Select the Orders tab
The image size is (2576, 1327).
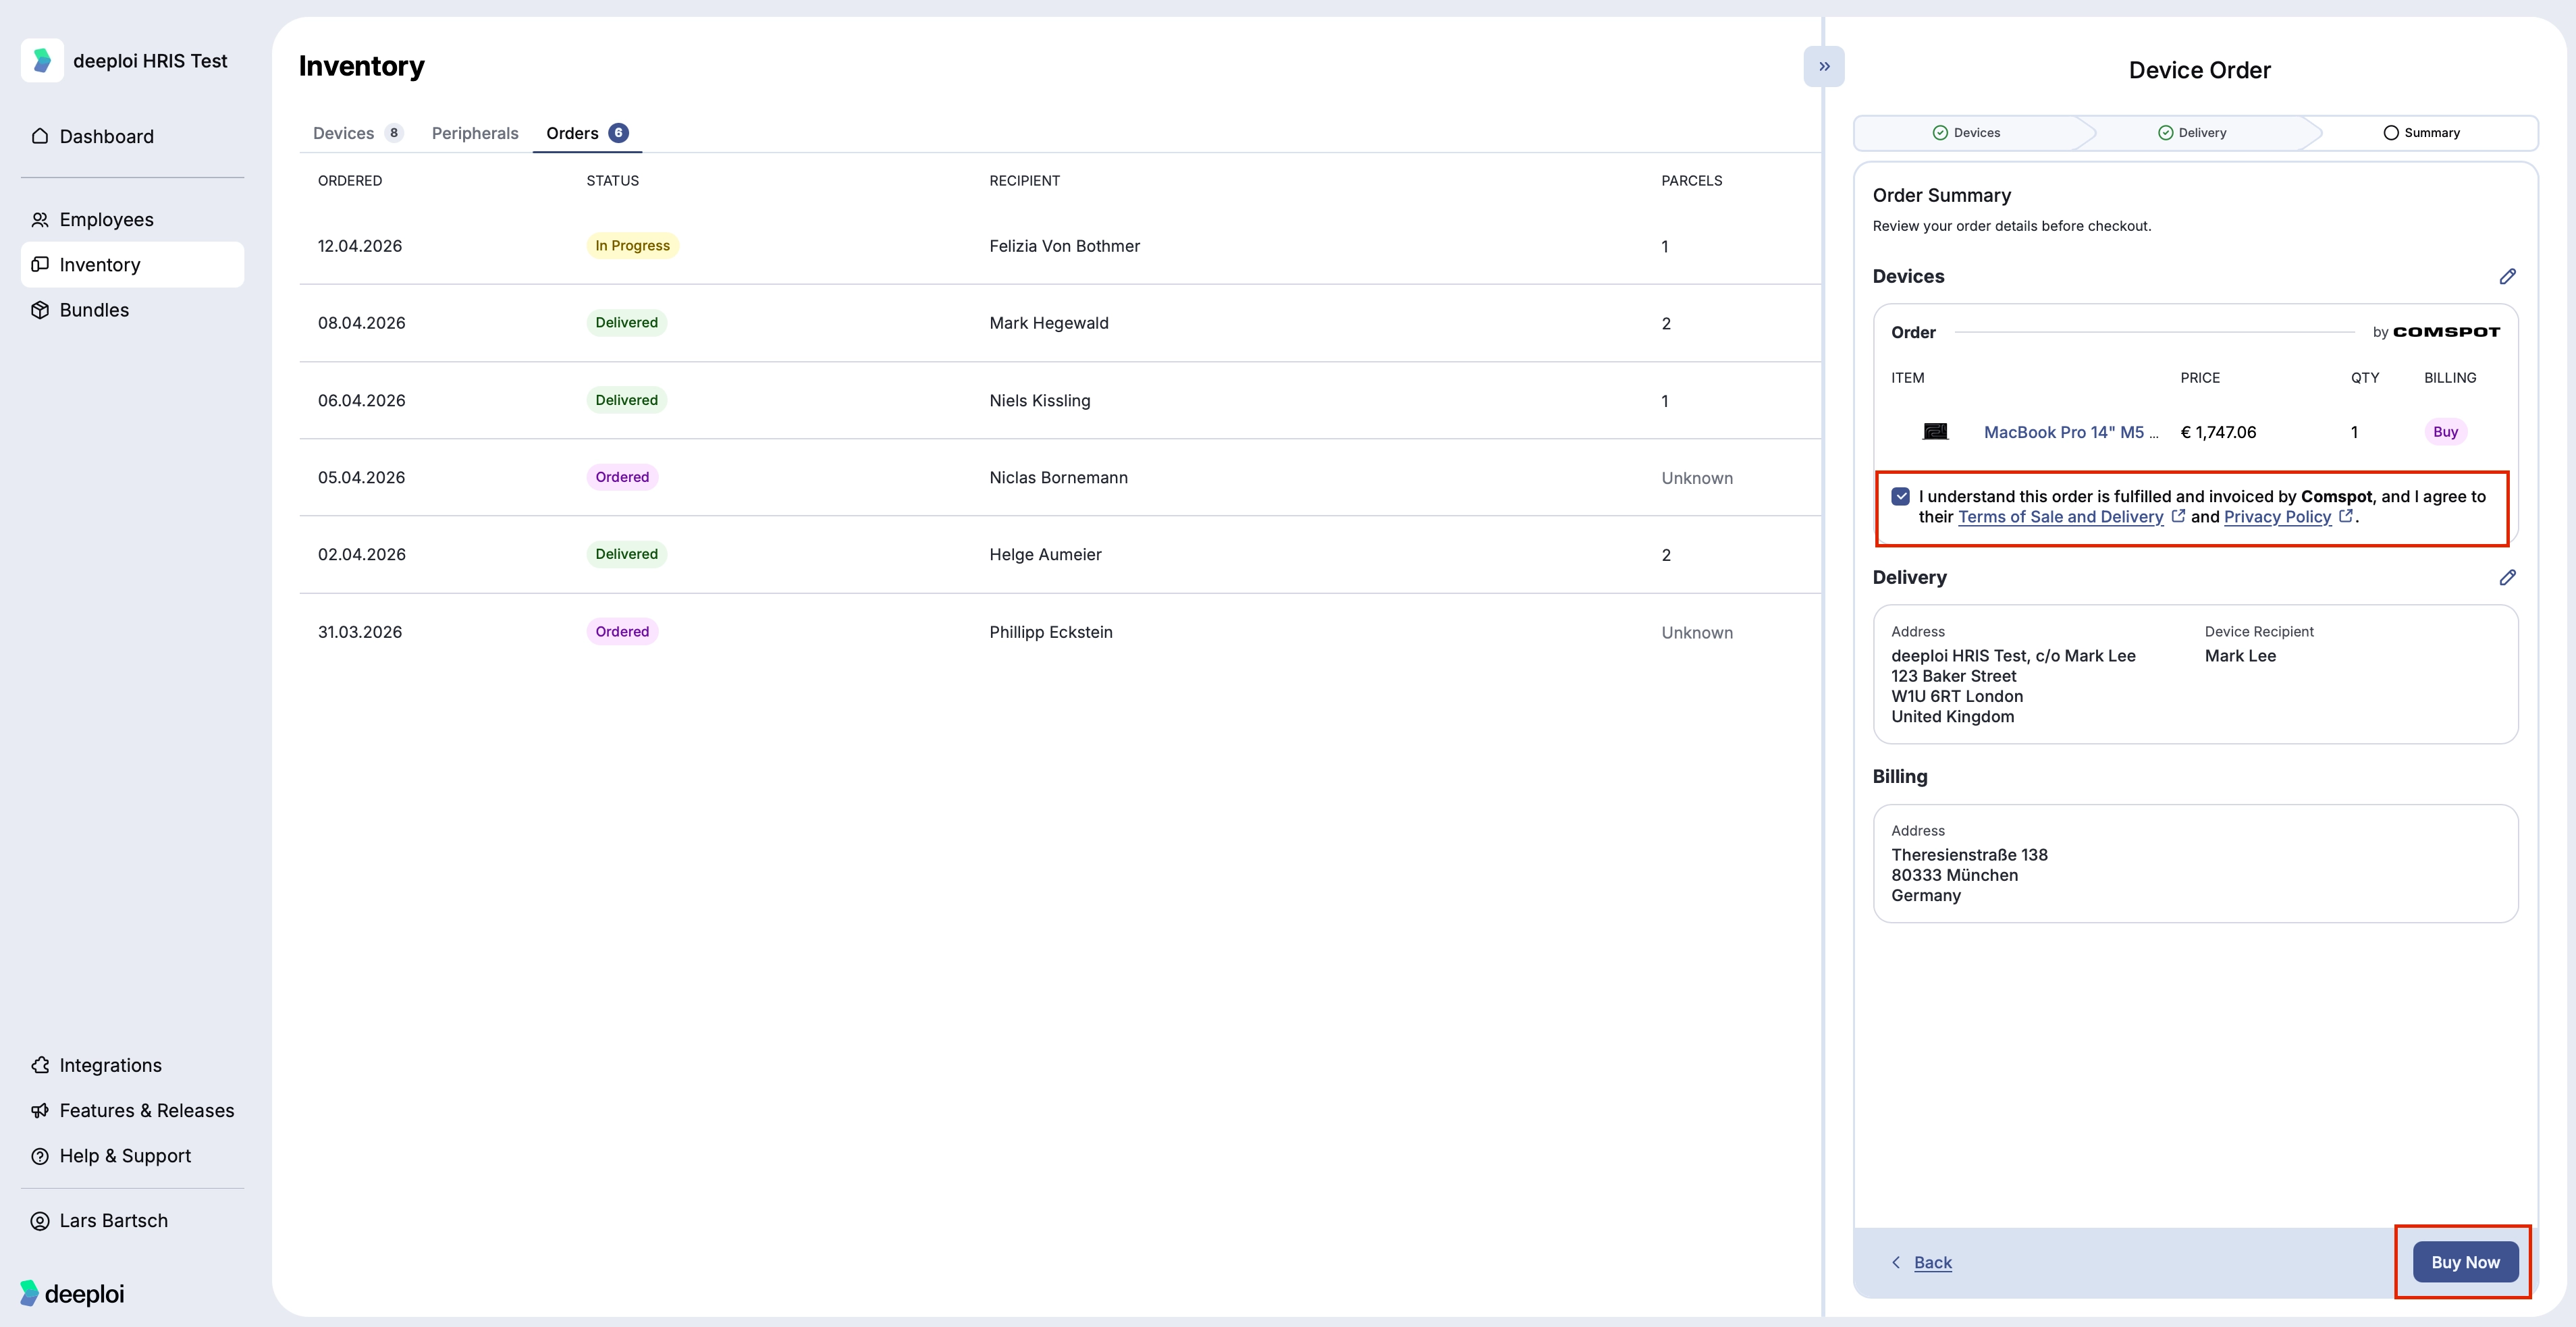pos(587,133)
